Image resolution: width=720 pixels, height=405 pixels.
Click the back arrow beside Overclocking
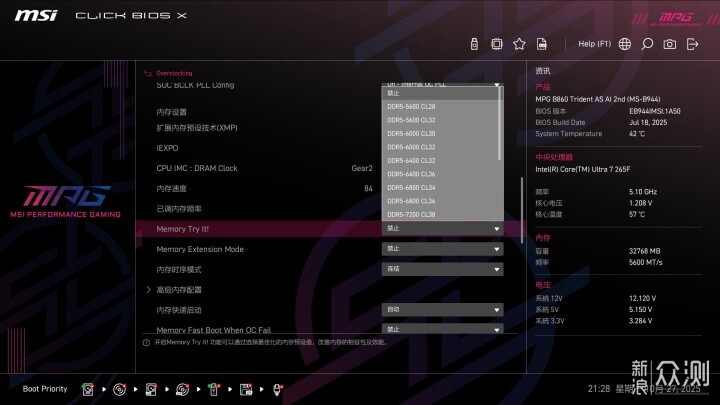148,73
